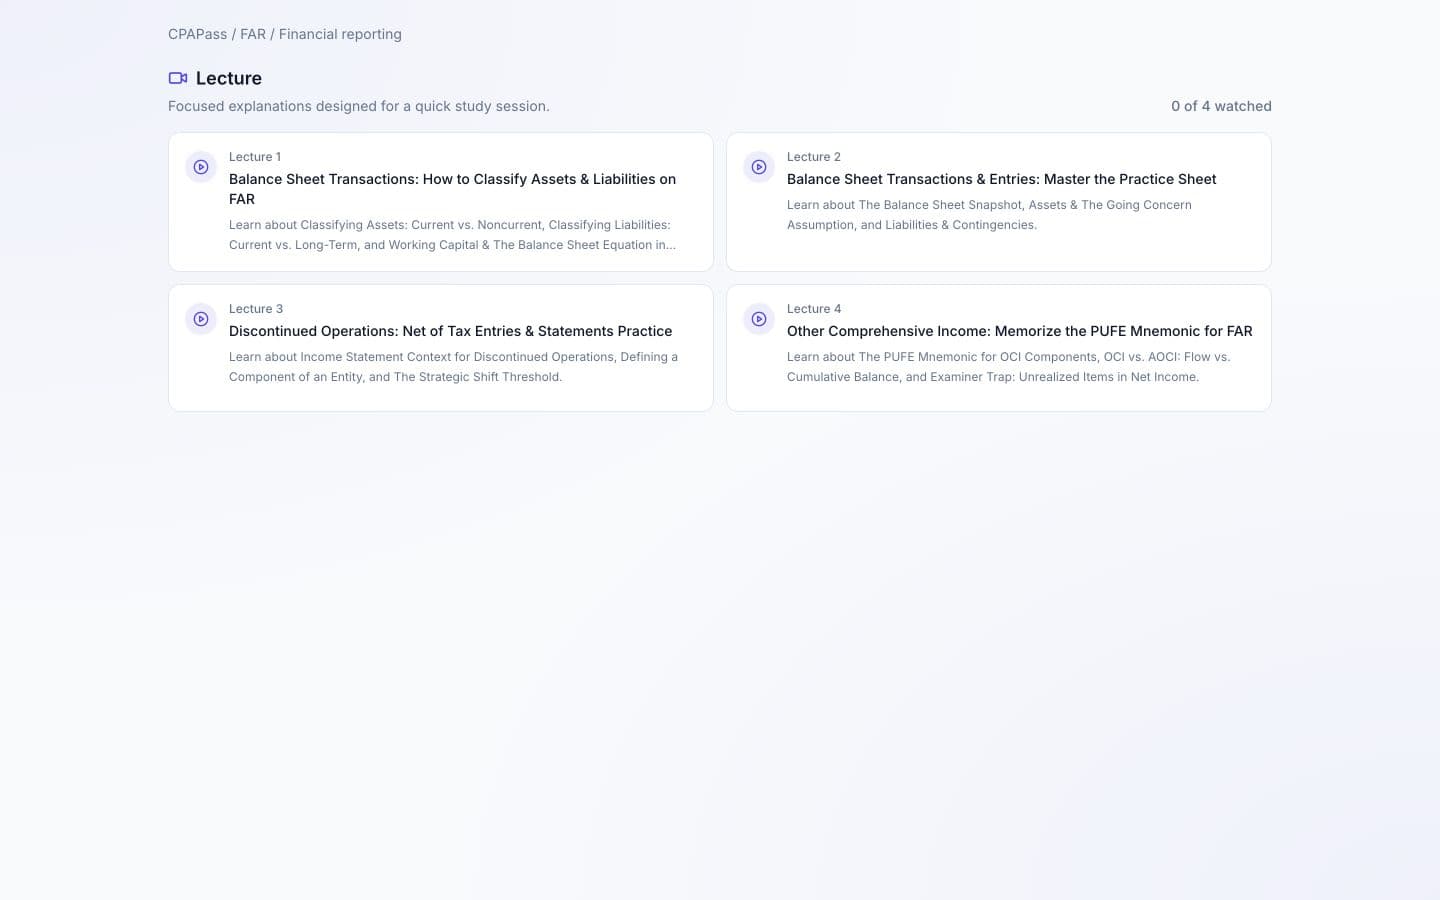1440x900 pixels.
Task: Open the Discontinued Operations lecture title
Action: [x=450, y=331]
